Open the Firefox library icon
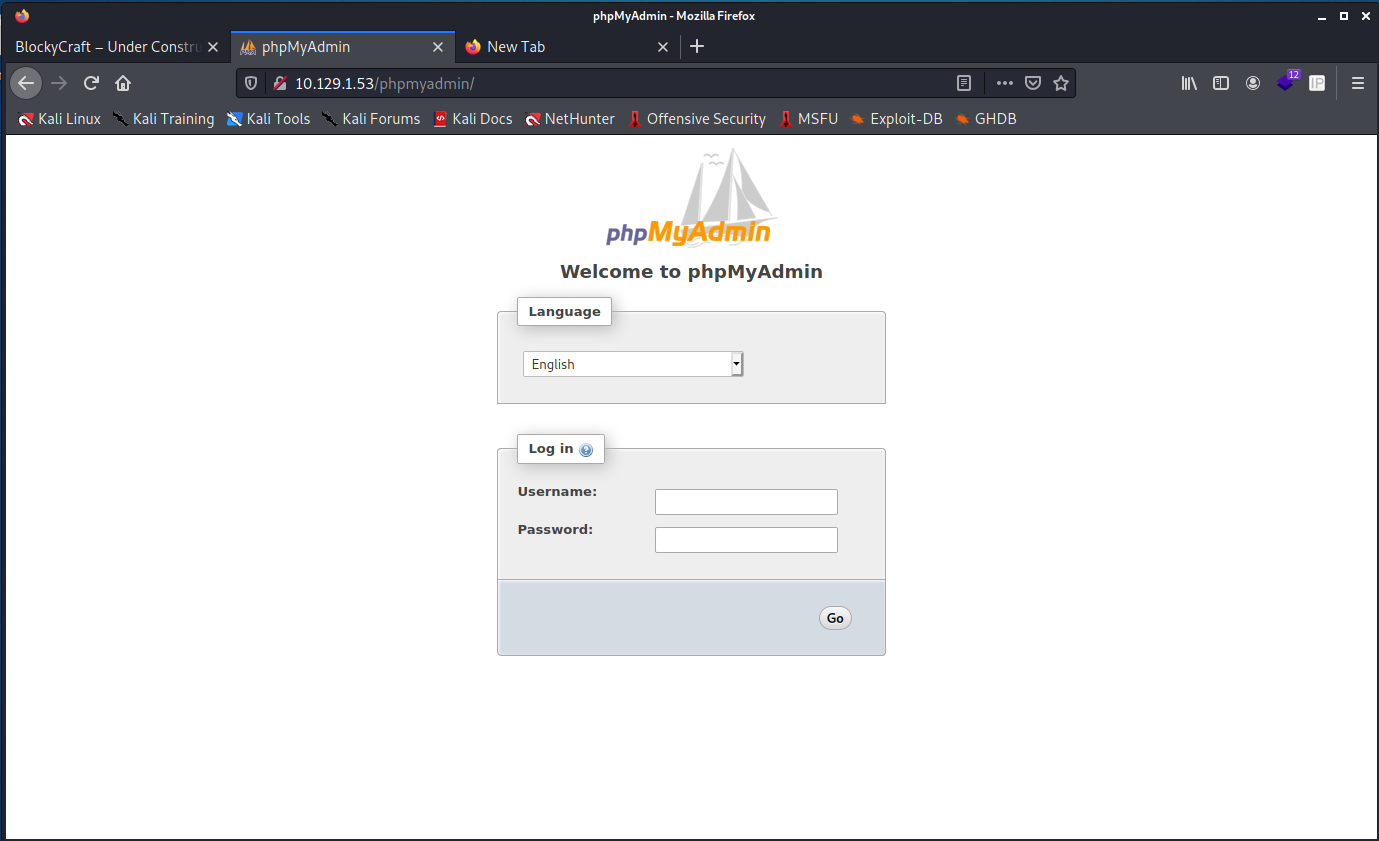This screenshot has height=841, width=1379. (1189, 83)
